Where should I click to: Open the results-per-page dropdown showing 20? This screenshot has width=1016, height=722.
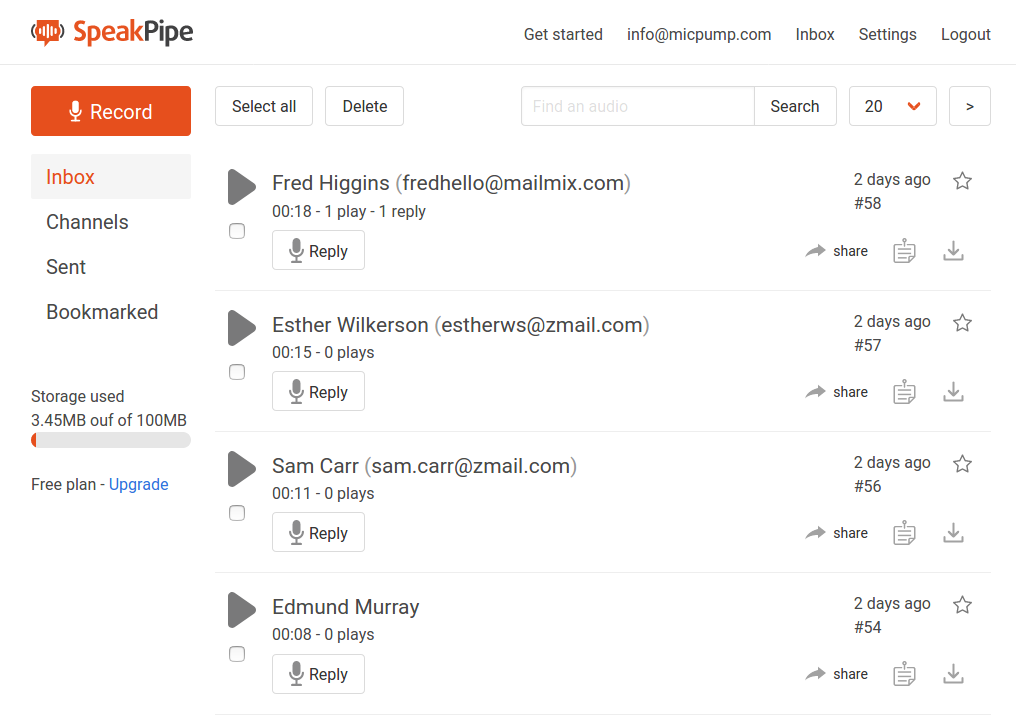click(892, 106)
